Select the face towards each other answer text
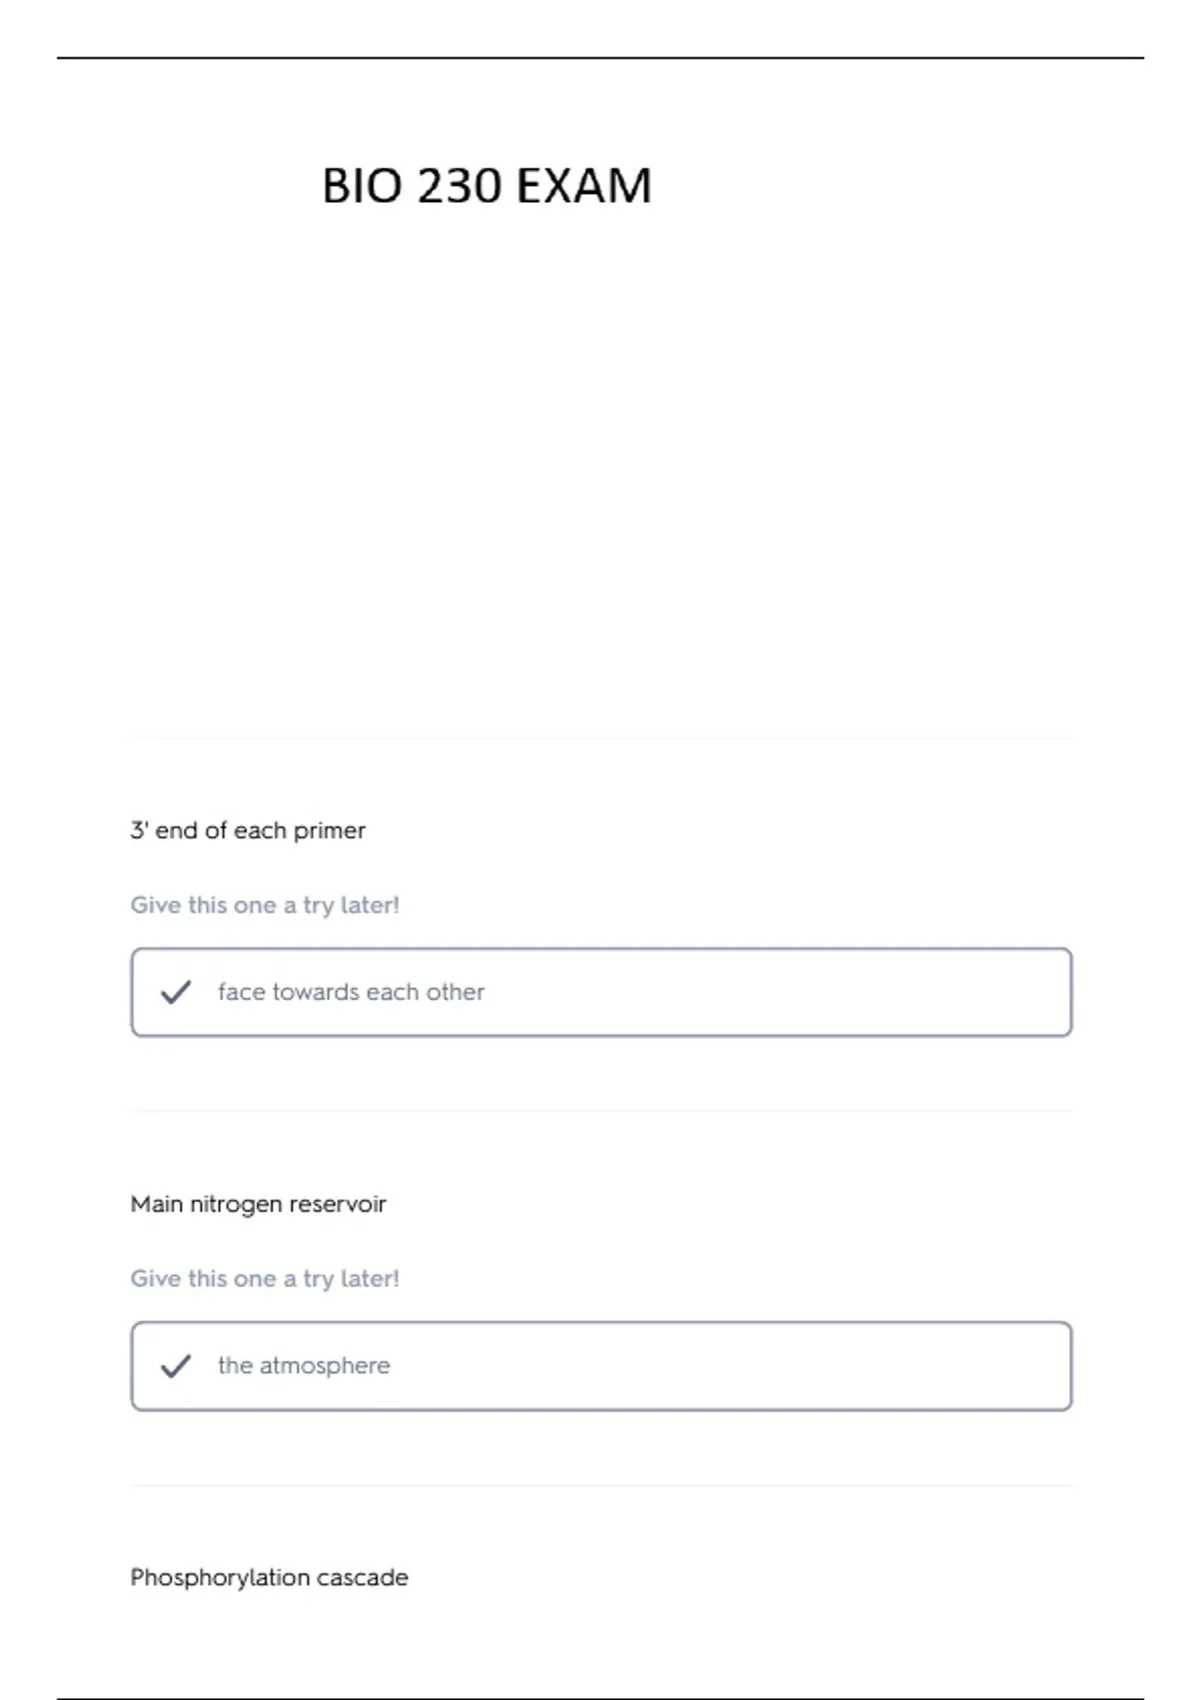 click(x=351, y=992)
